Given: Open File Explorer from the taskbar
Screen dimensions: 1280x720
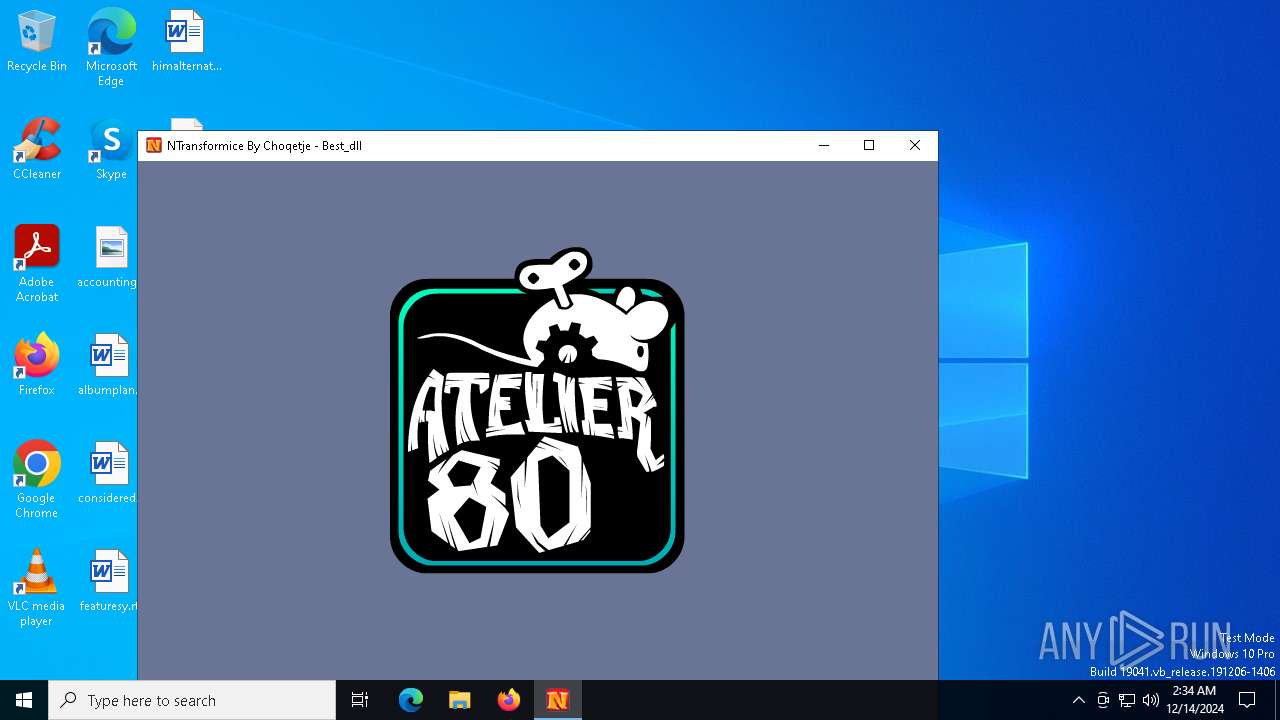Looking at the screenshot, I should (459, 700).
